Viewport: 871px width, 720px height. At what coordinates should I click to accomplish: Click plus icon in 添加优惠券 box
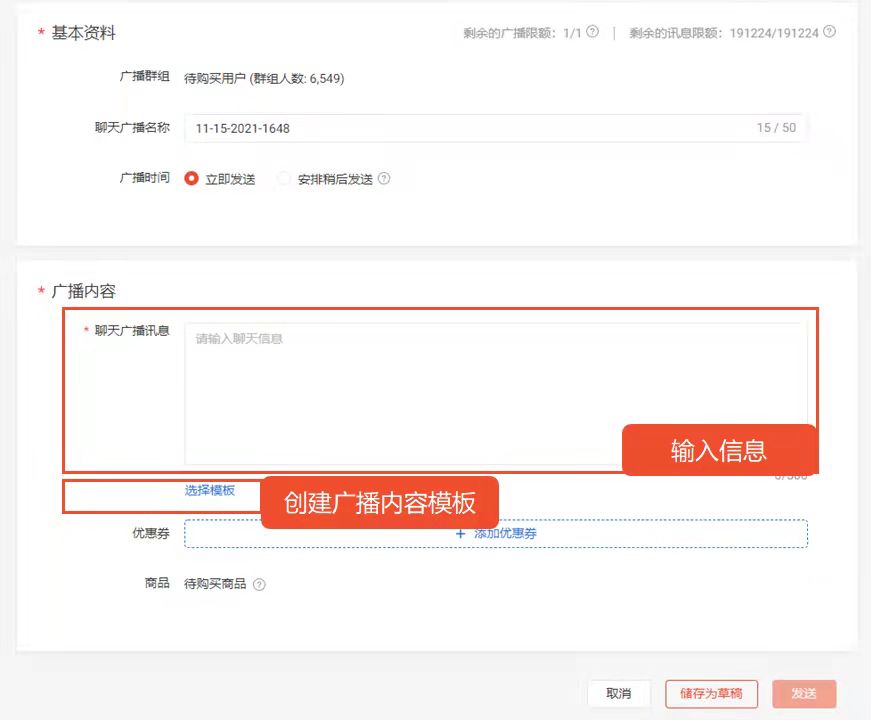460,534
